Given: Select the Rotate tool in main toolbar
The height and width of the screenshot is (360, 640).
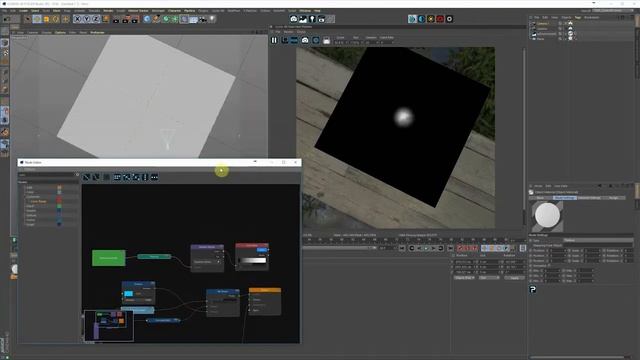Looking at the screenshot, I should [56, 19].
